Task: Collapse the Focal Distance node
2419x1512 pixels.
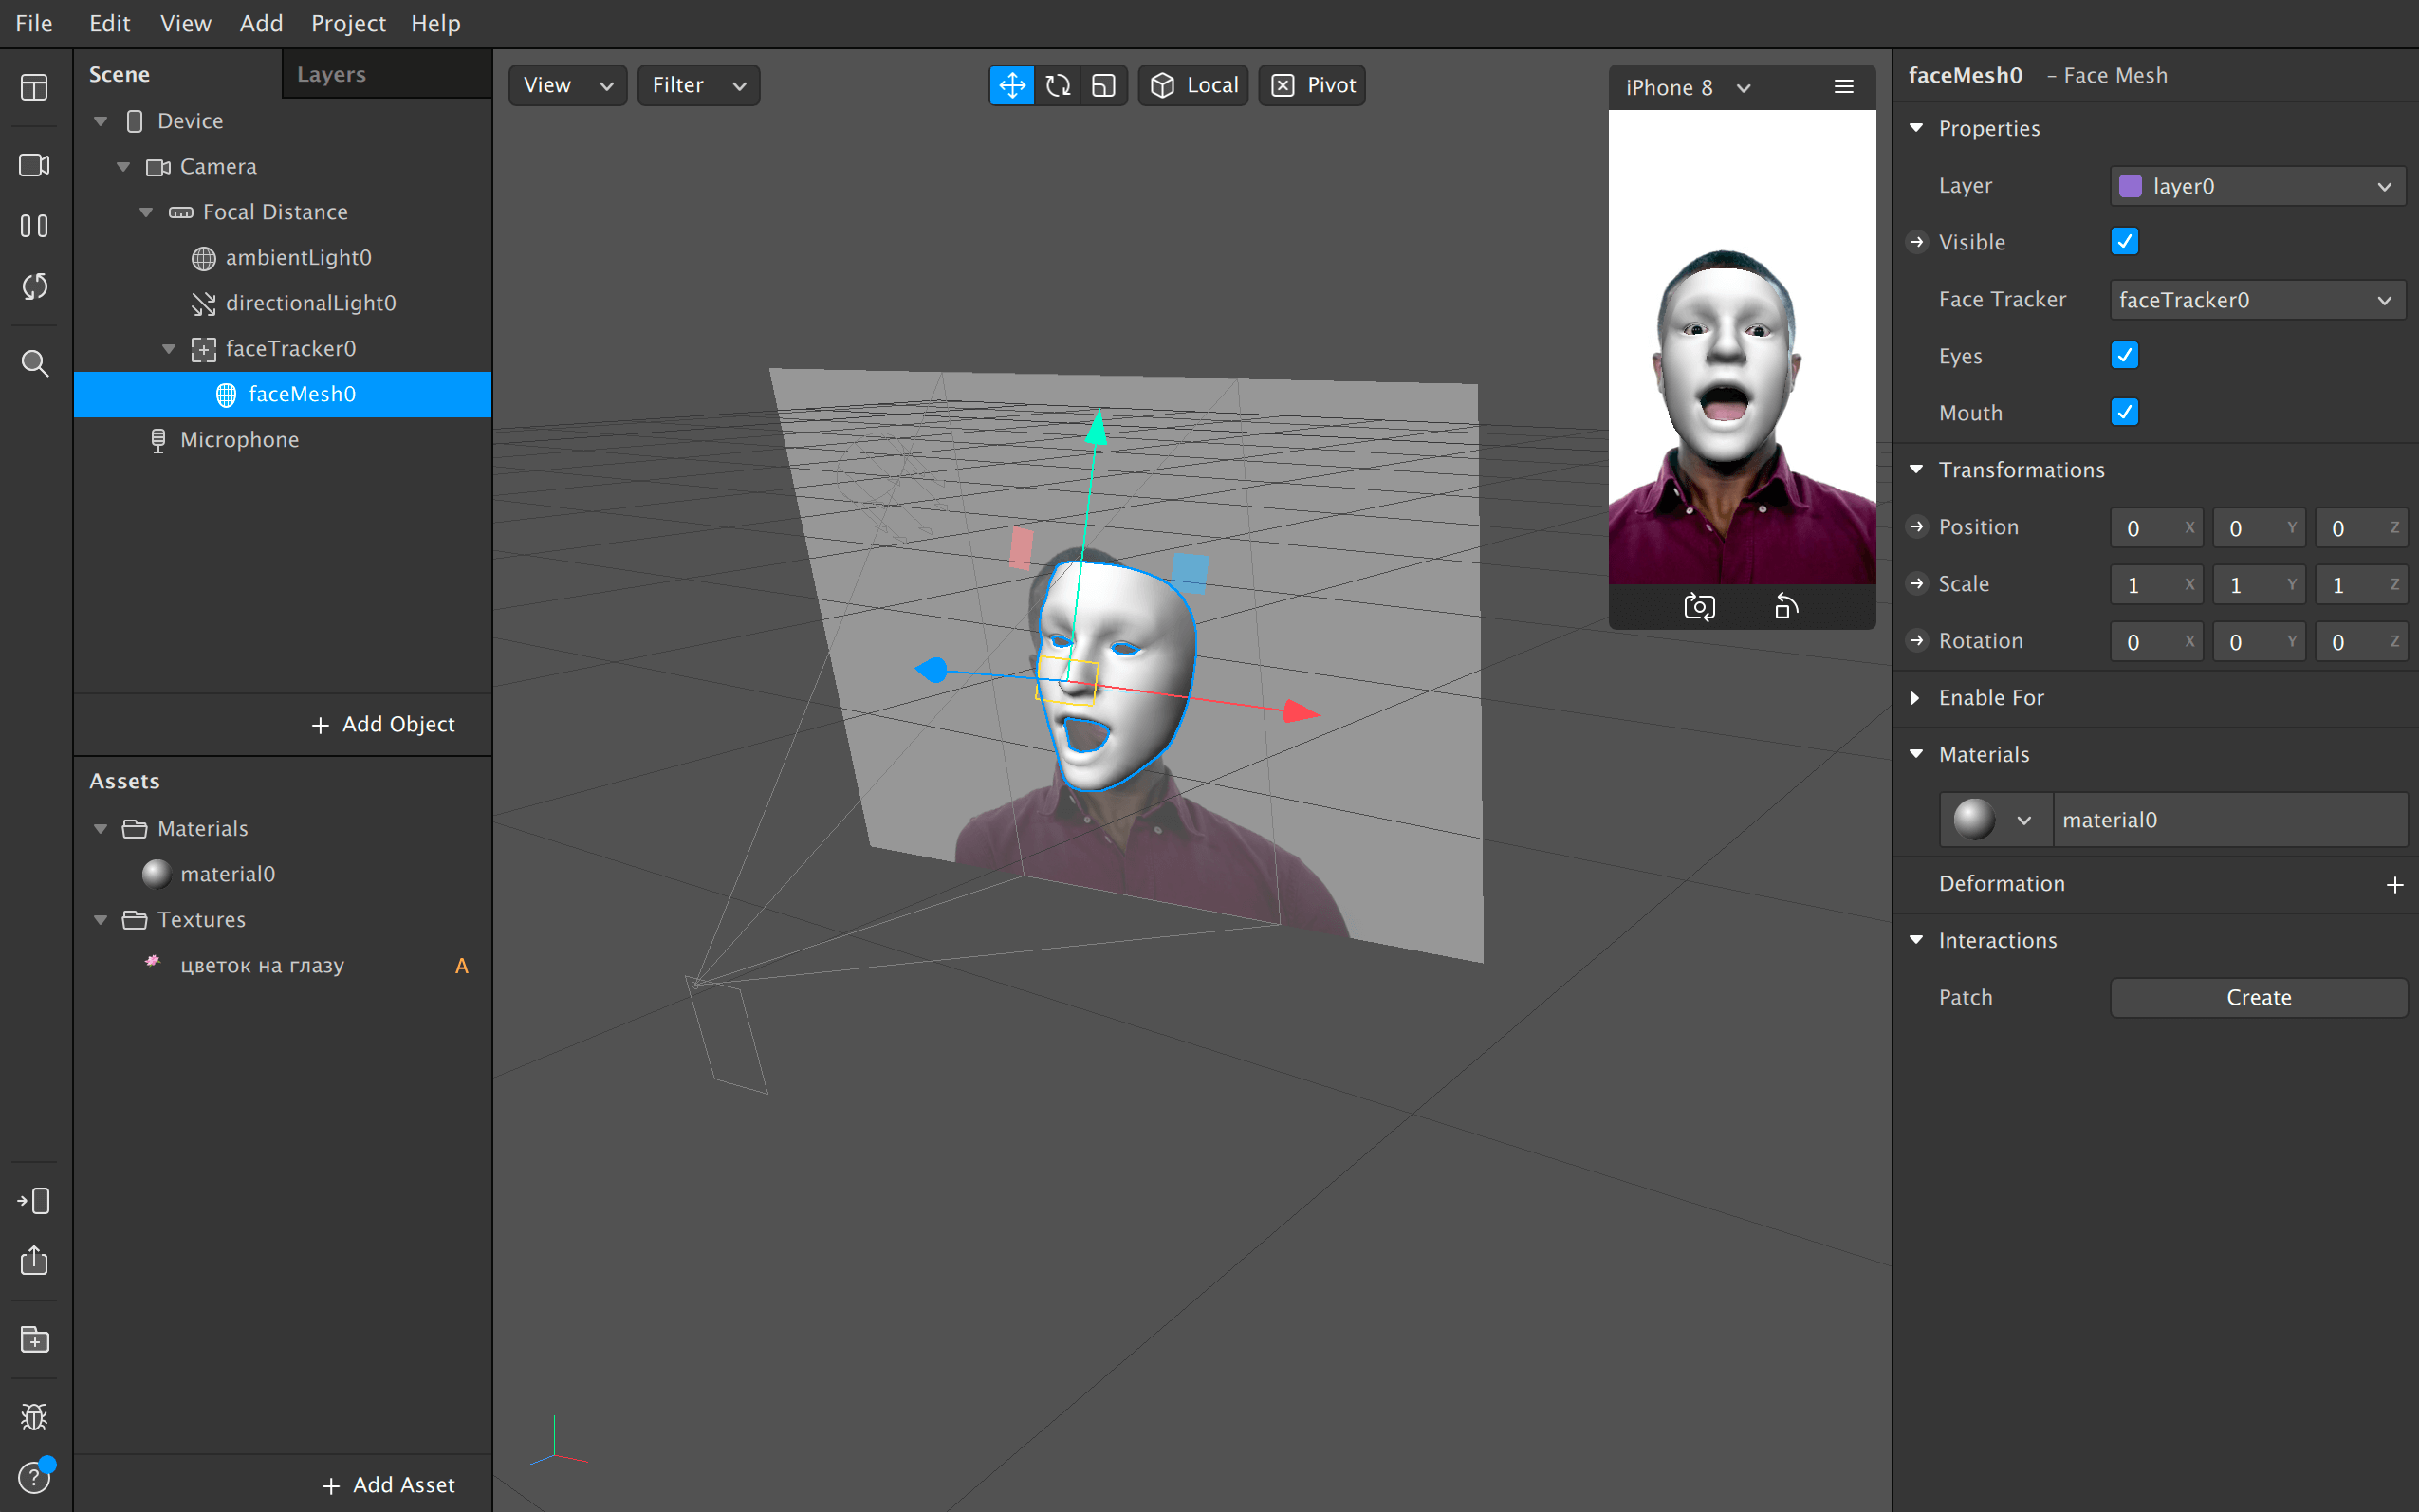Action: coord(146,212)
